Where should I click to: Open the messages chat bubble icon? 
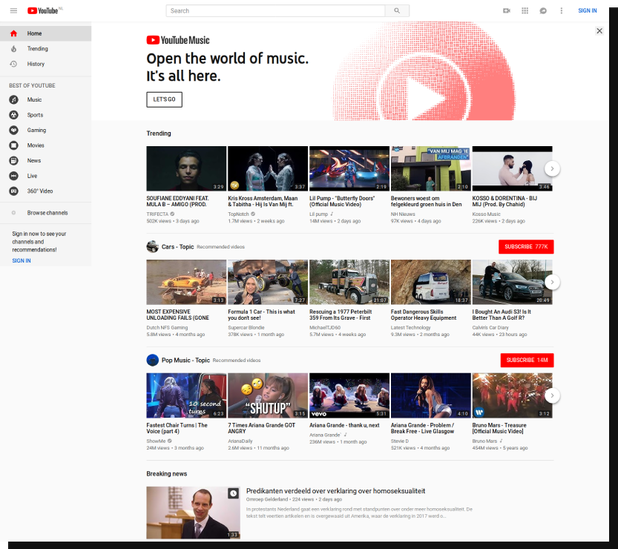pos(543,11)
